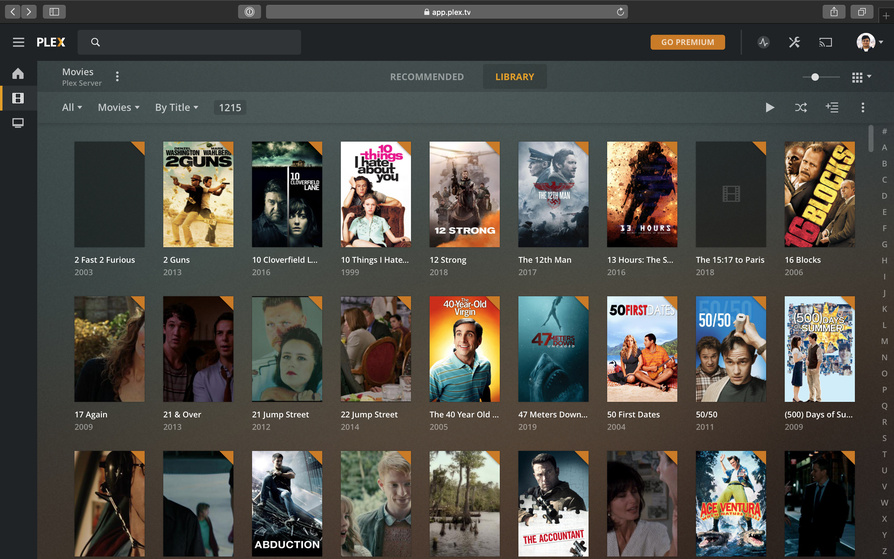Click the Safari address bar
This screenshot has width=894, height=559.
click(447, 11)
